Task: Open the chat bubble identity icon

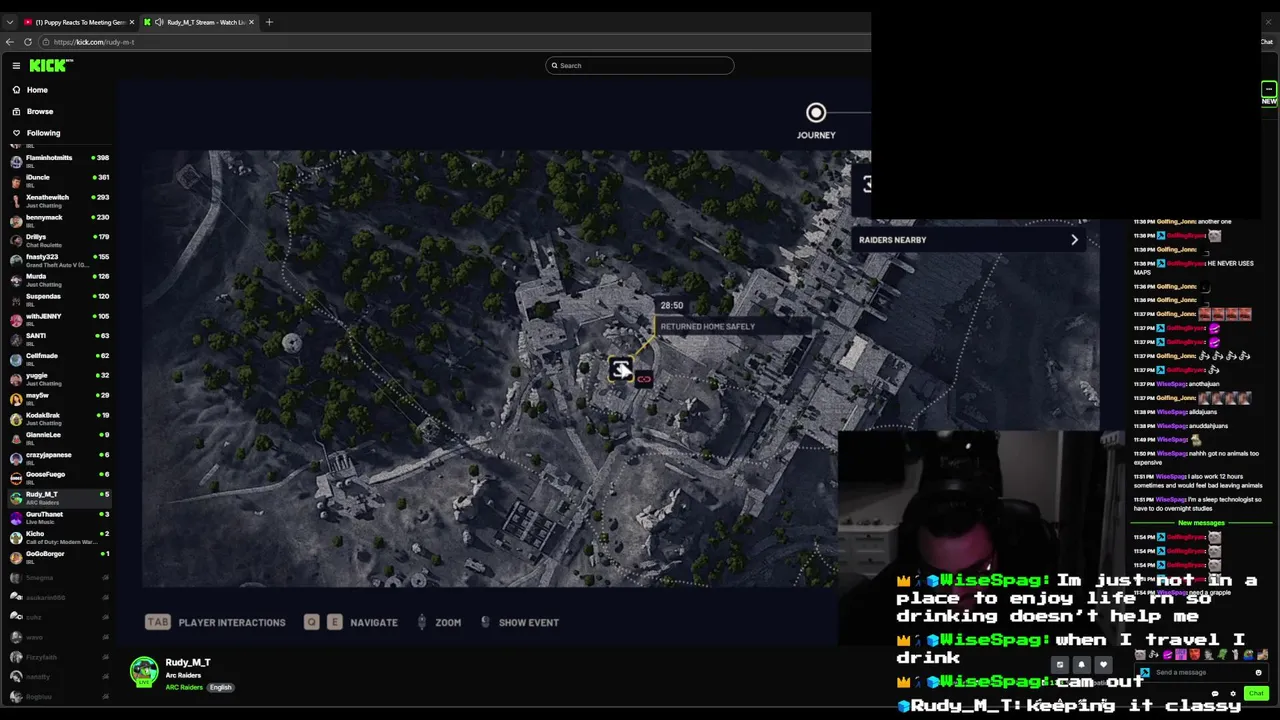Action: (x=1215, y=694)
